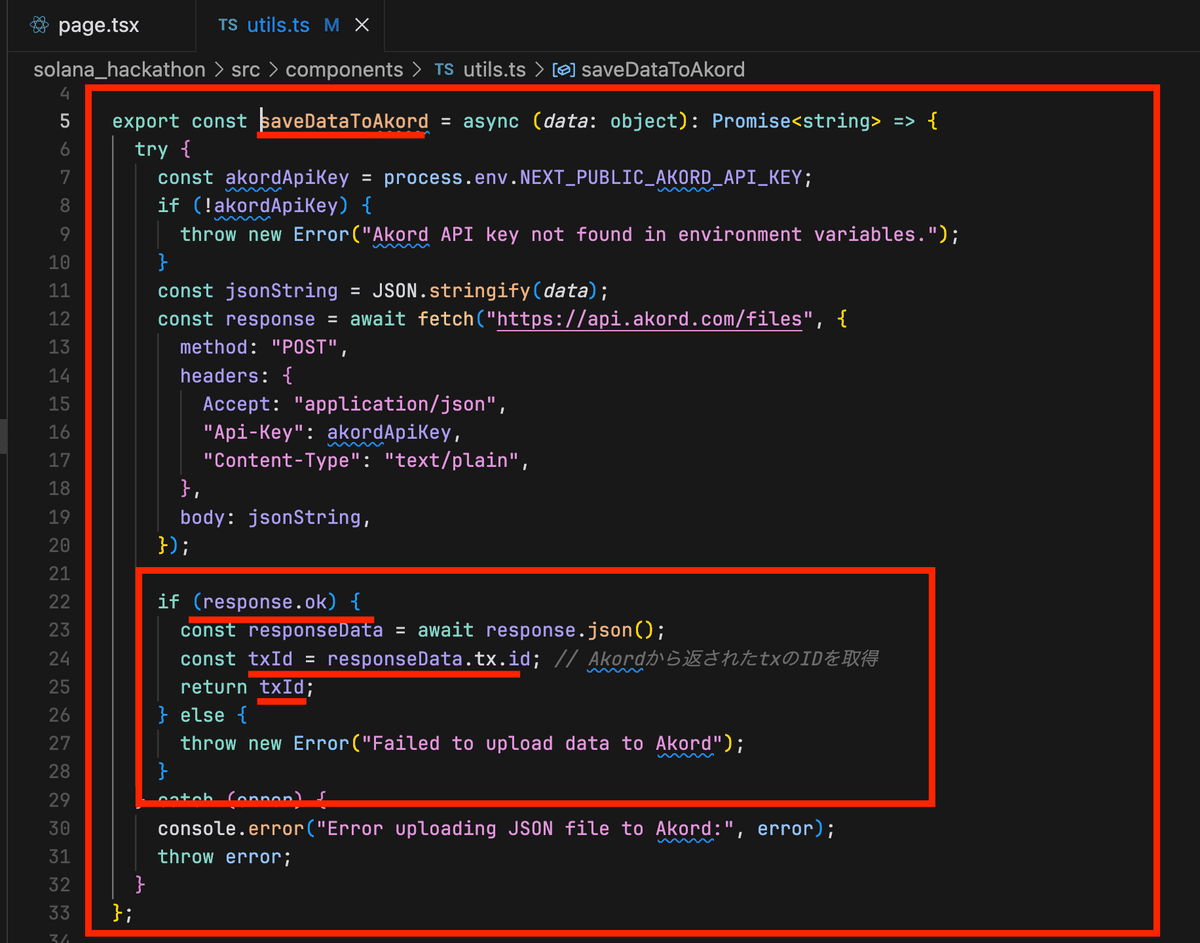
Task: Click the TS icon in breadcrumb
Action: (444, 69)
